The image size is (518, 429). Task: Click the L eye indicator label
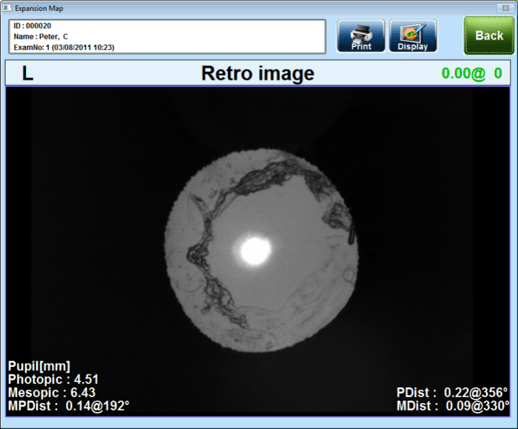28,73
